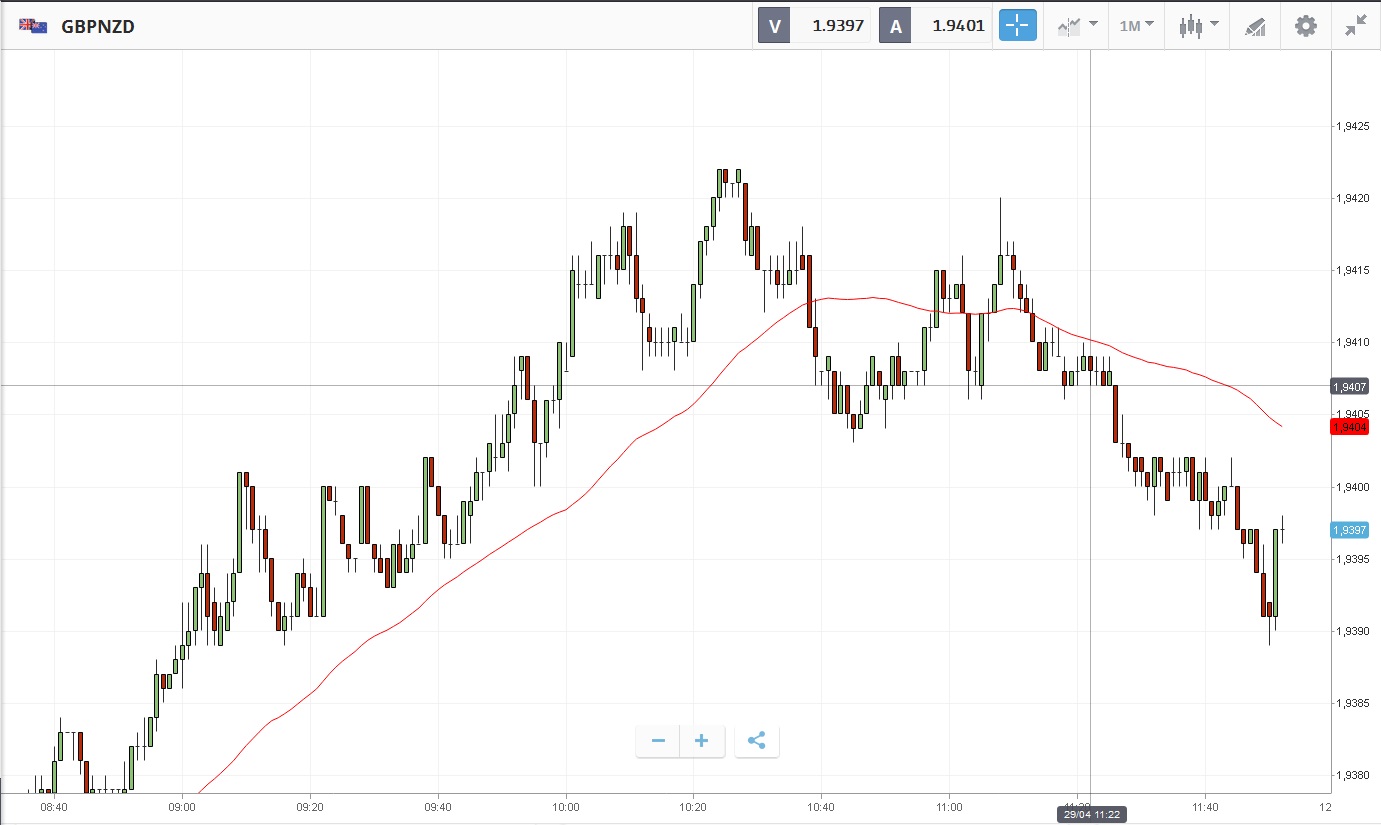This screenshot has width=1381, height=825.
Task: Click the crosshair time label 29/04 11:22
Action: [x=1090, y=815]
